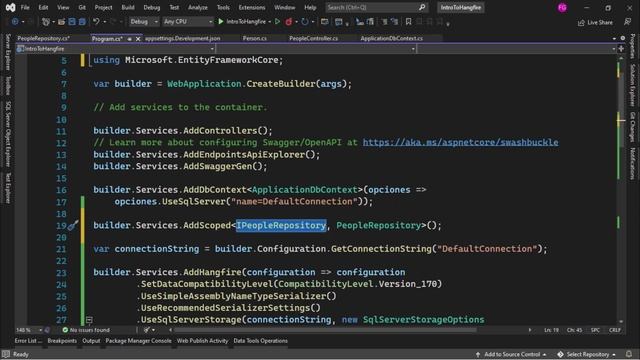Undo the last edit via toolbar
This screenshot has height=360, width=640.
tap(96, 22)
